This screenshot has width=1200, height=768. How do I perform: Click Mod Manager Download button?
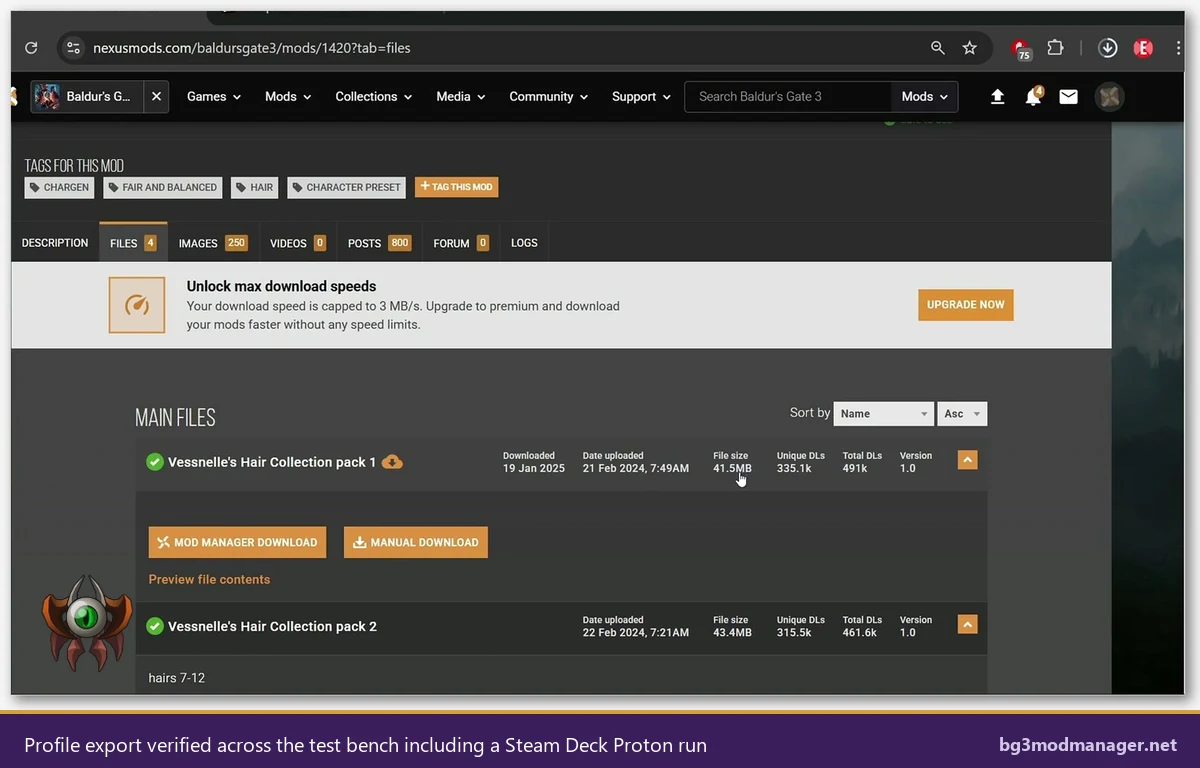pos(237,542)
